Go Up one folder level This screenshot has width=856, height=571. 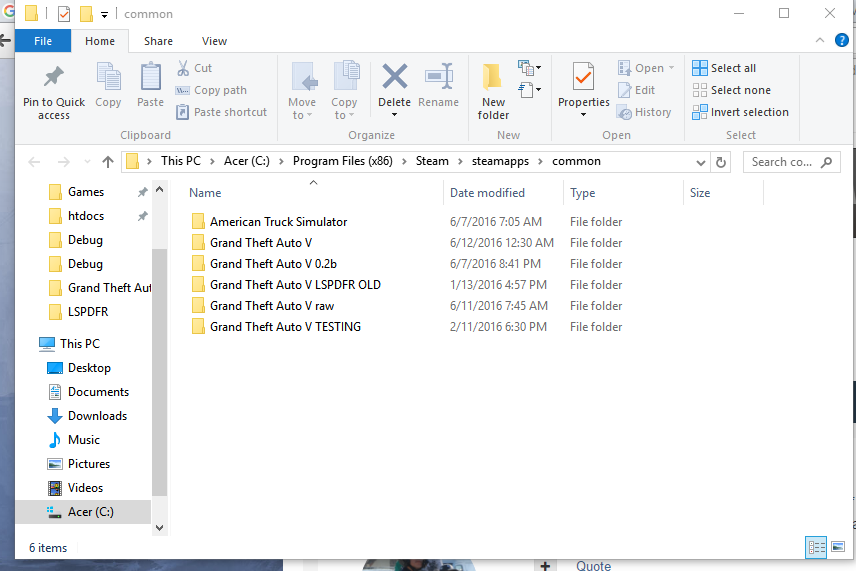click(108, 162)
